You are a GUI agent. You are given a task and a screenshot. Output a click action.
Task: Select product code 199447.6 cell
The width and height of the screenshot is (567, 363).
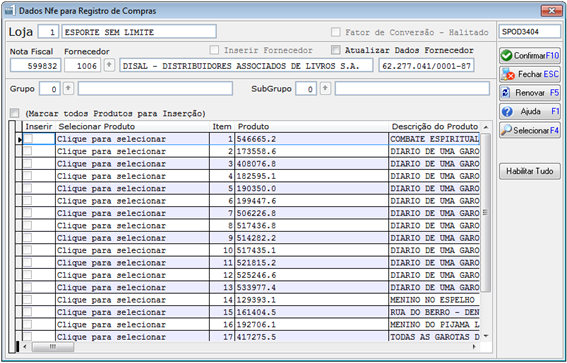(312, 201)
